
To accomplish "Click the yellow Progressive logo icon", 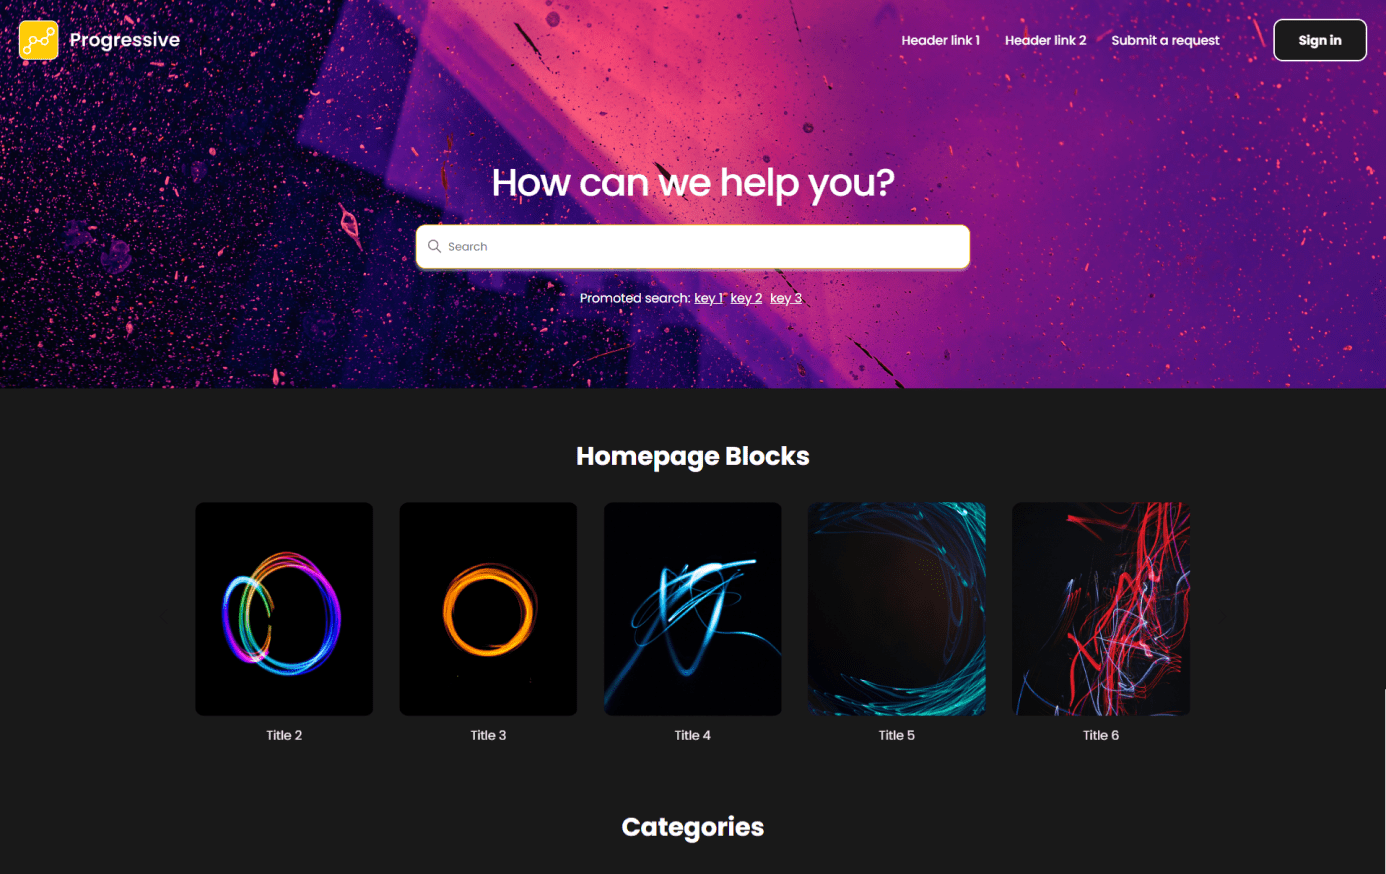I will [38, 40].
